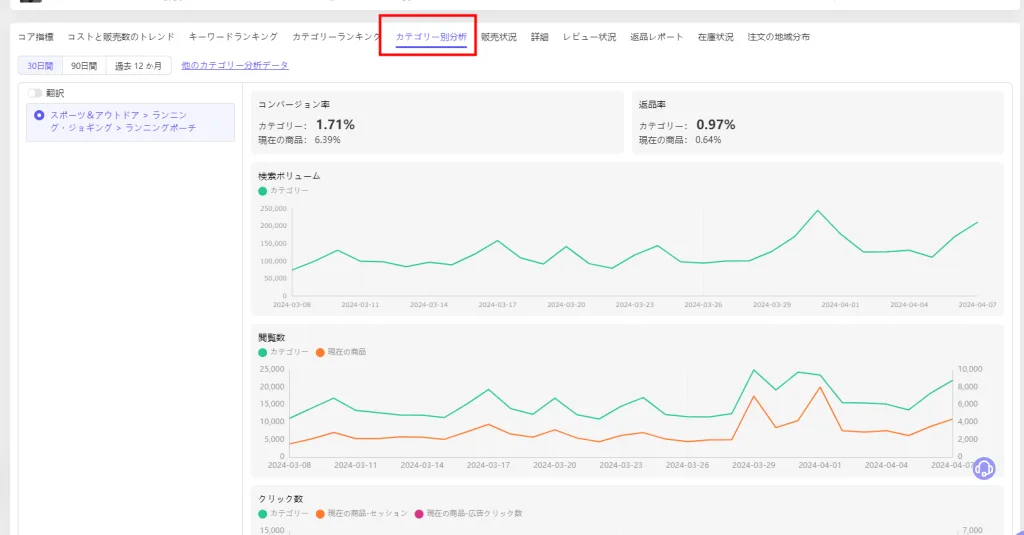Click the クリック数 chart title
Screen dimensions: 1024x535
280,499
